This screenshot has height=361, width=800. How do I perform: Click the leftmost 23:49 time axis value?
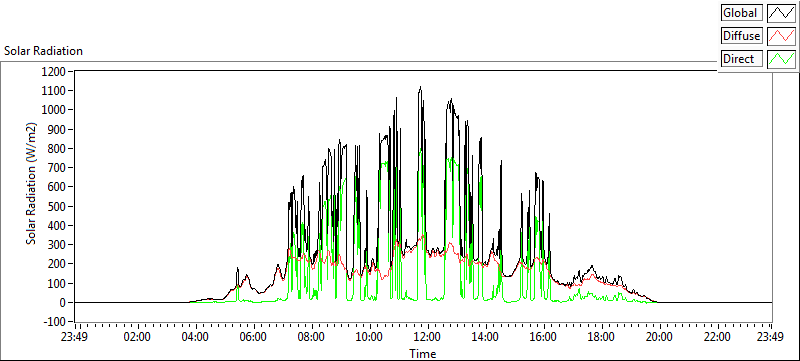[75, 337]
